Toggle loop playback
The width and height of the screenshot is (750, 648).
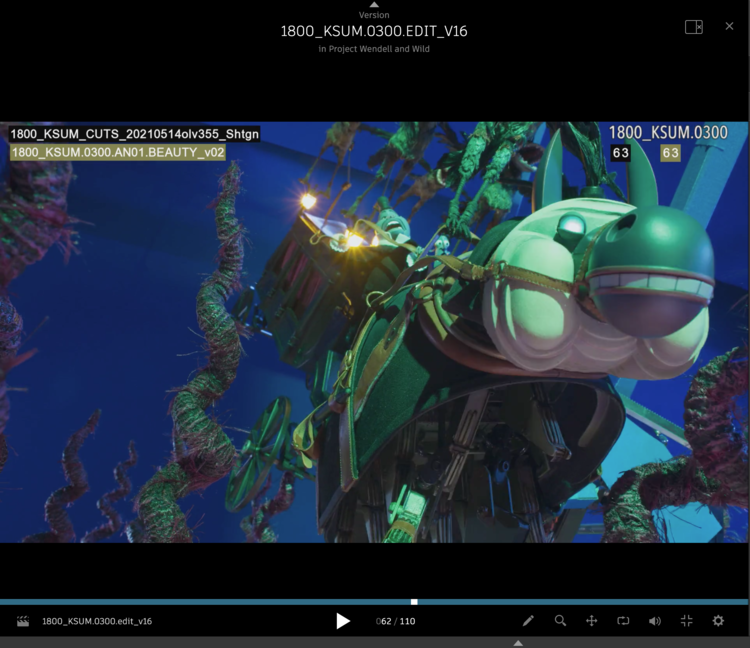(x=623, y=621)
